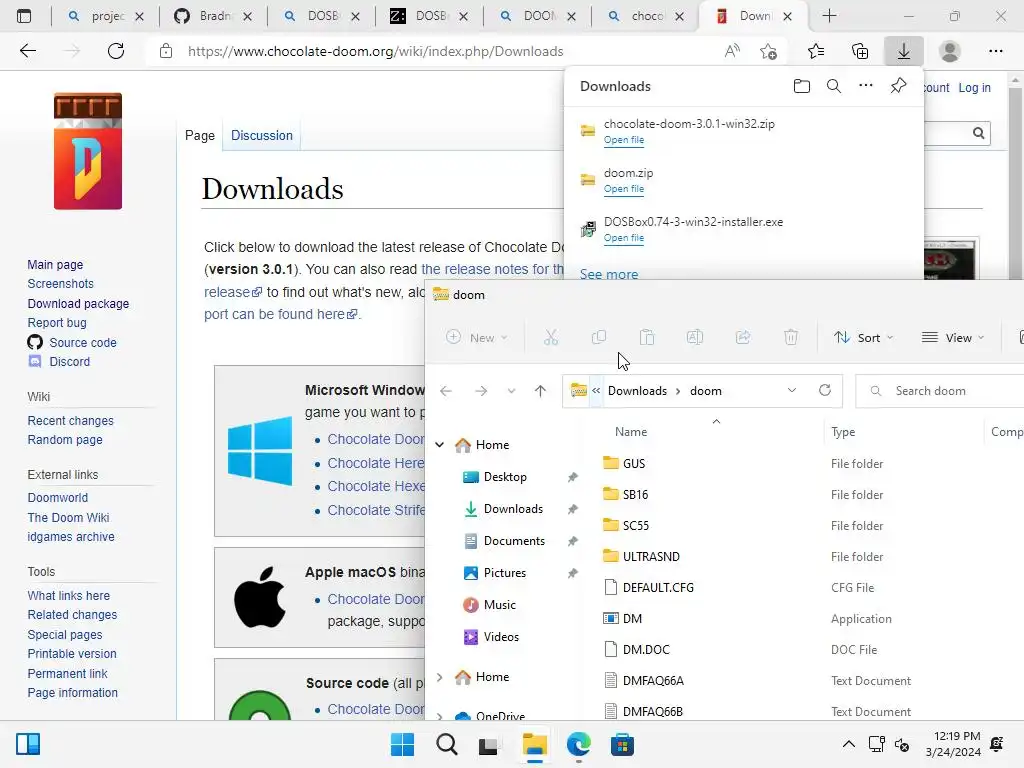Open file link for chocolate-doom-3.0.1-win32.zip
The height and width of the screenshot is (768, 1024).
click(x=624, y=140)
